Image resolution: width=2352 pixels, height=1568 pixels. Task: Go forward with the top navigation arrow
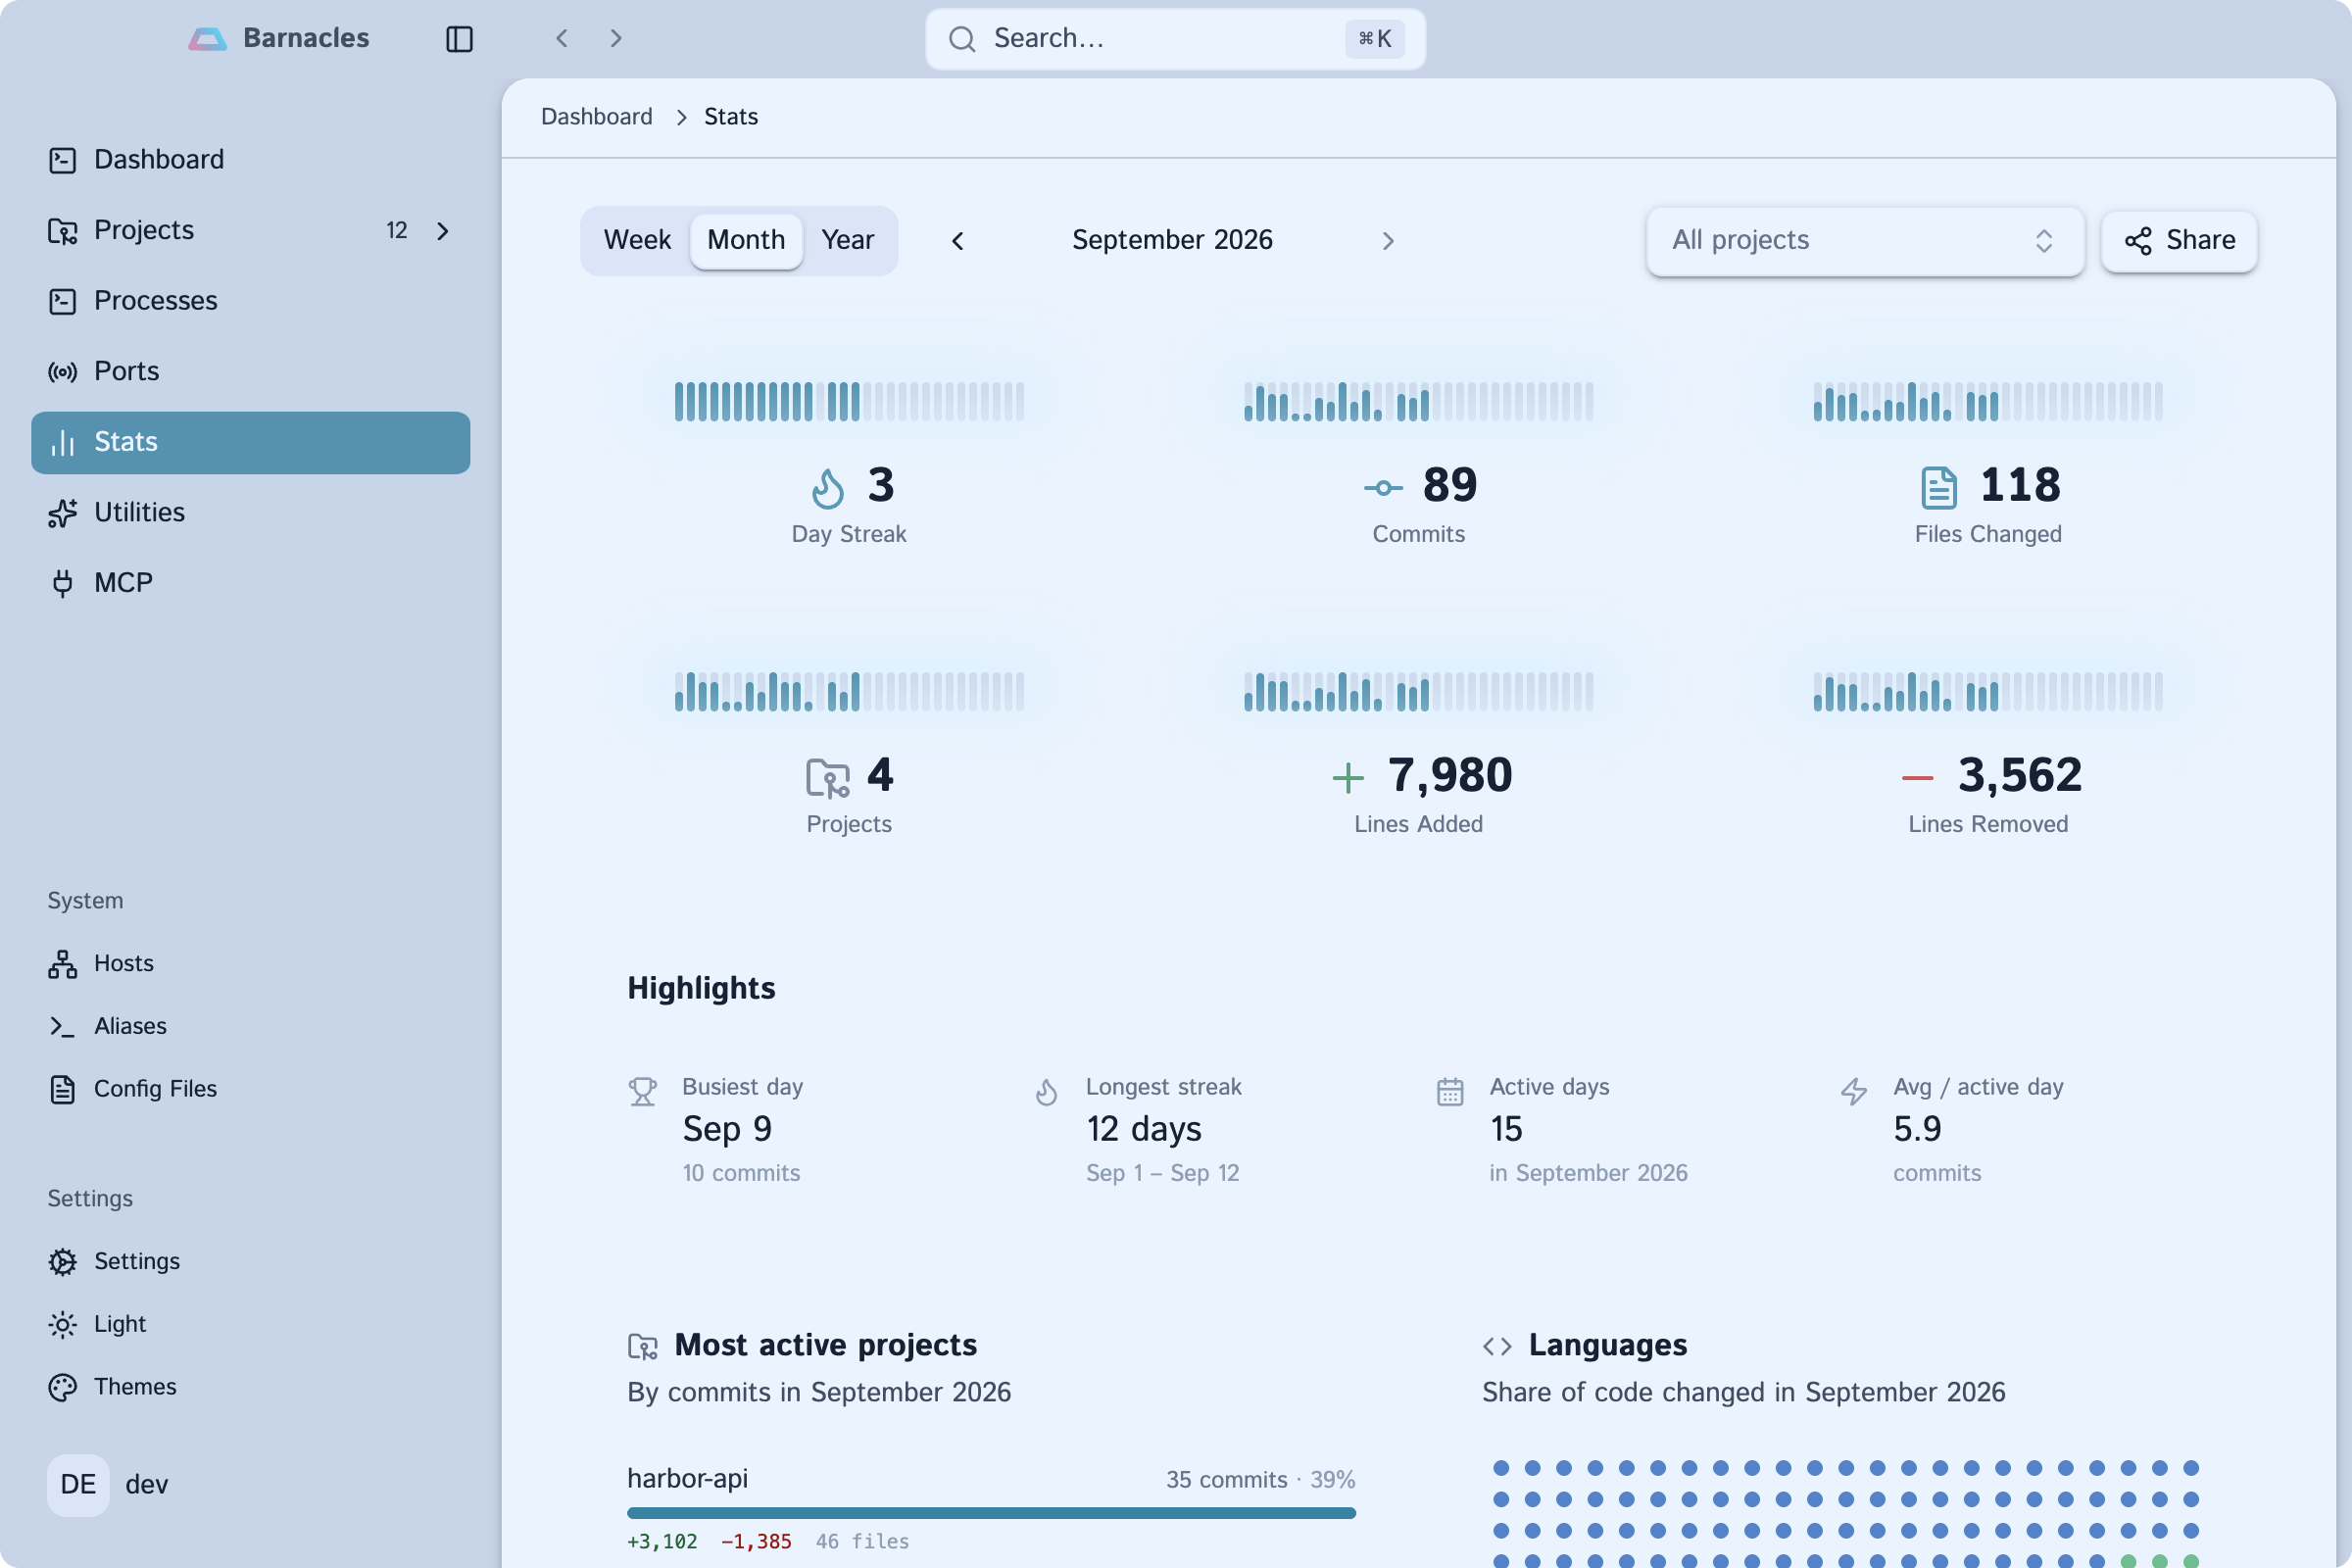click(616, 38)
